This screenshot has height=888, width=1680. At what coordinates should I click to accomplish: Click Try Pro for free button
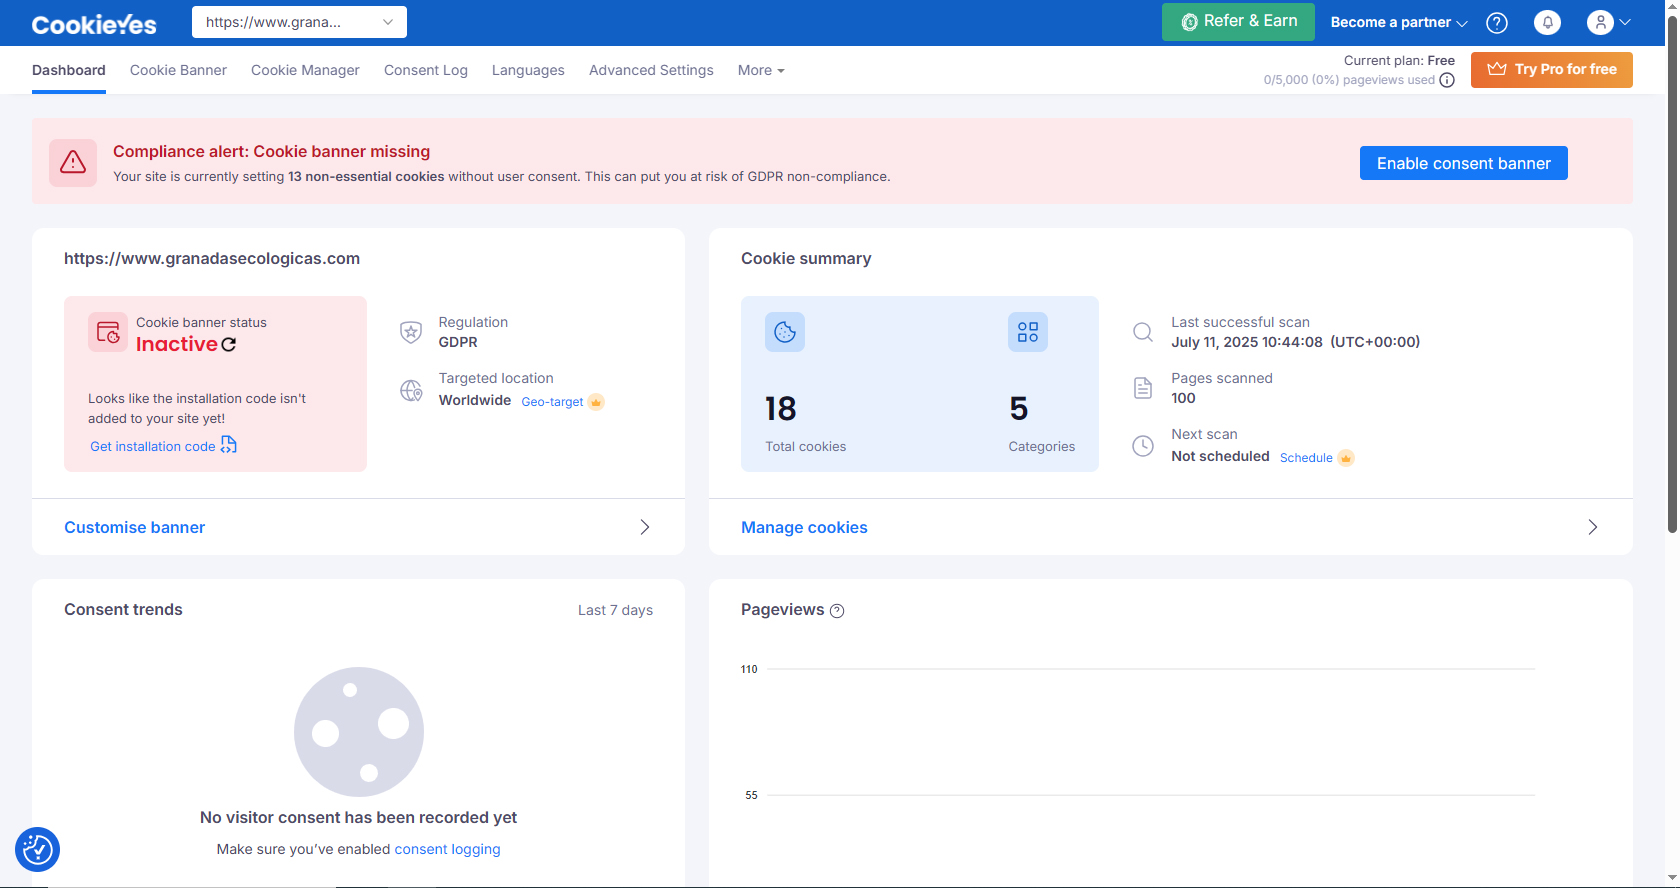[1552, 69]
